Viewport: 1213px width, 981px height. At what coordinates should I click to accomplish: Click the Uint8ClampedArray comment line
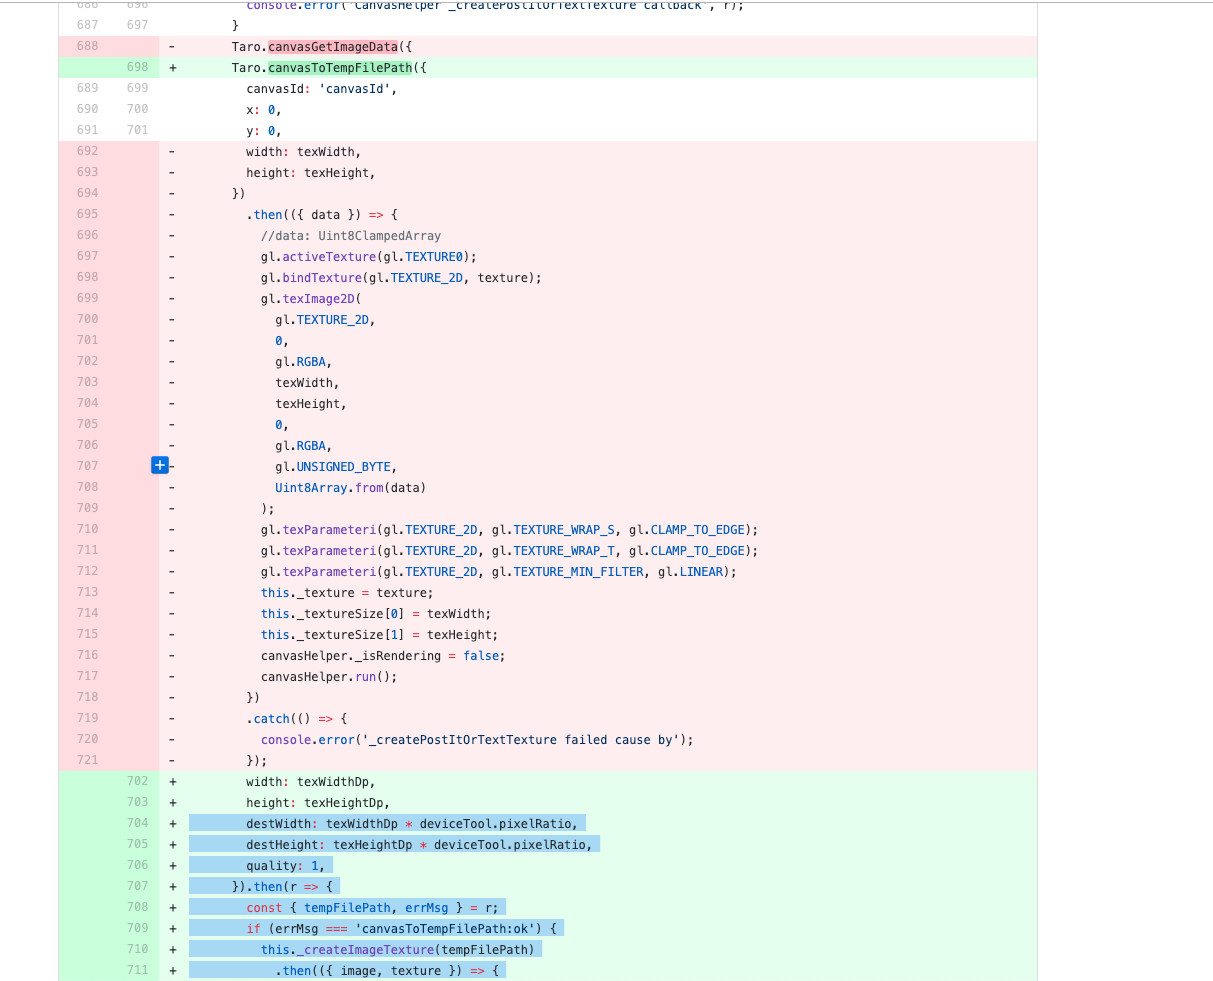click(350, 236)
